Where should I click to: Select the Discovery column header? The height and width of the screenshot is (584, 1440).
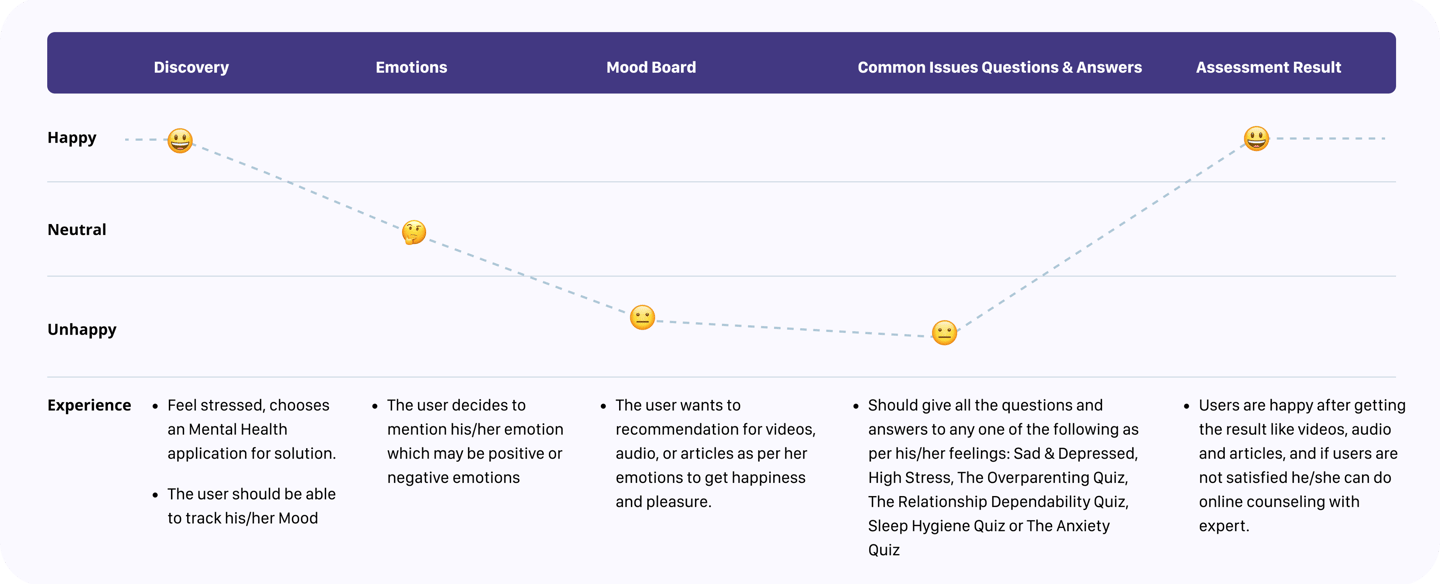point(191,68)
